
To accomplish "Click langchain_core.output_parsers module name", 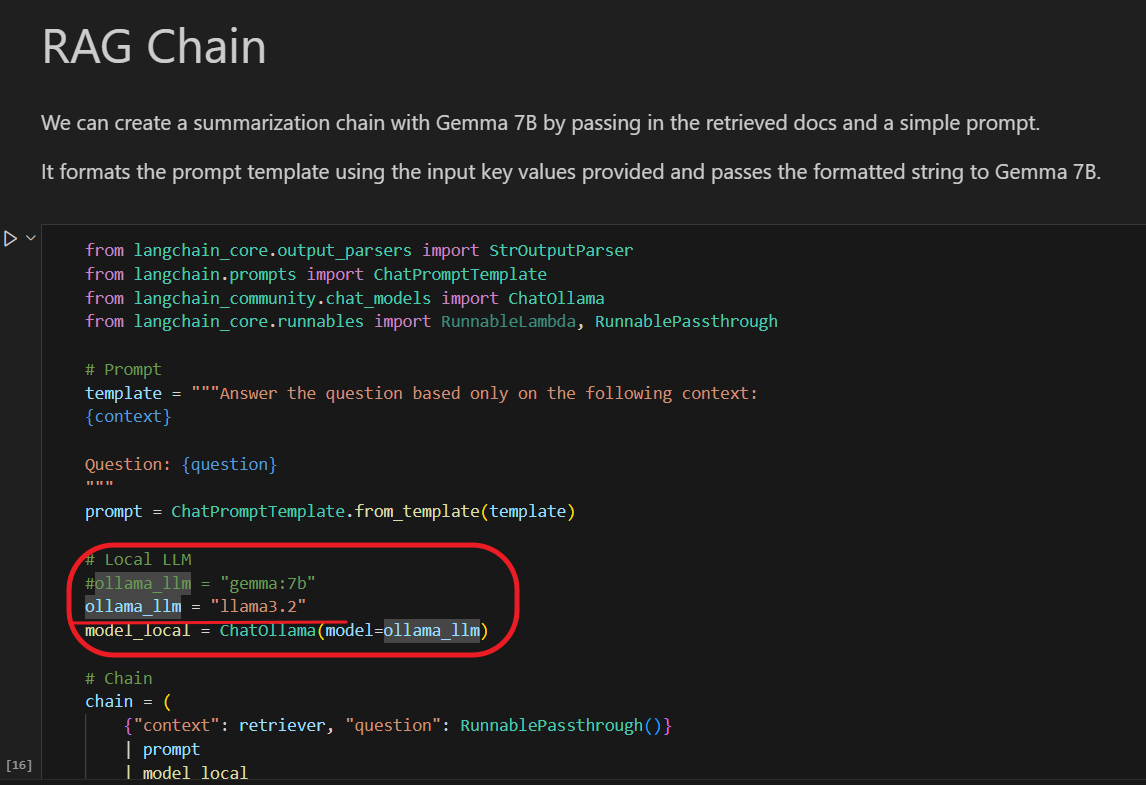I will tap(272, 250).
